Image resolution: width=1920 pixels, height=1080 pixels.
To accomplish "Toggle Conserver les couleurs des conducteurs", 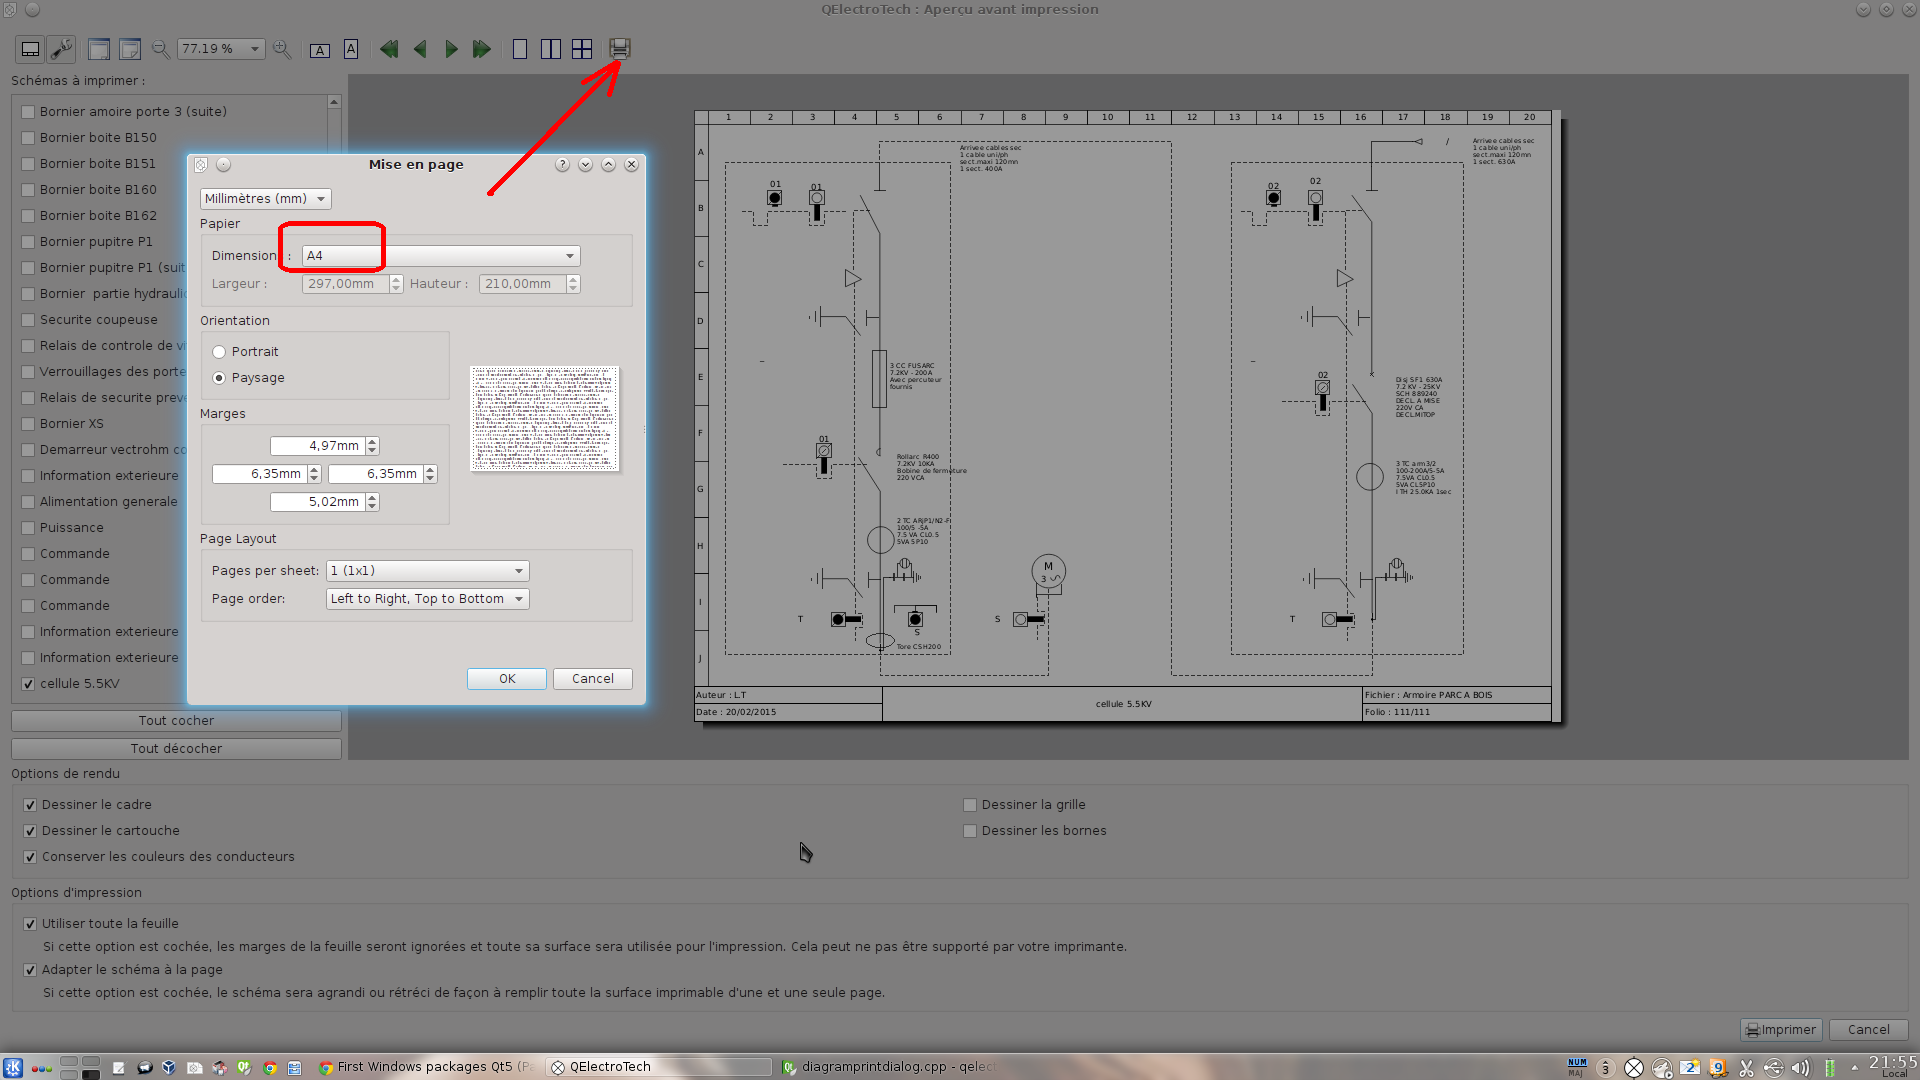I will point(30,857).
